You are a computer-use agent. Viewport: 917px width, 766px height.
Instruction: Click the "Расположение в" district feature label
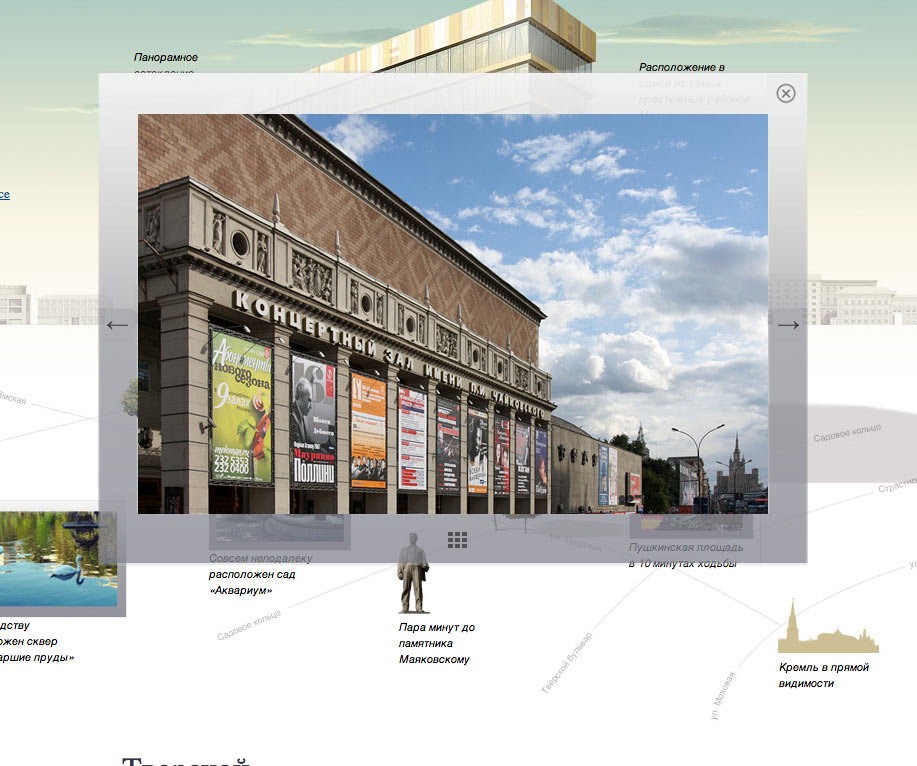[681, 67]
